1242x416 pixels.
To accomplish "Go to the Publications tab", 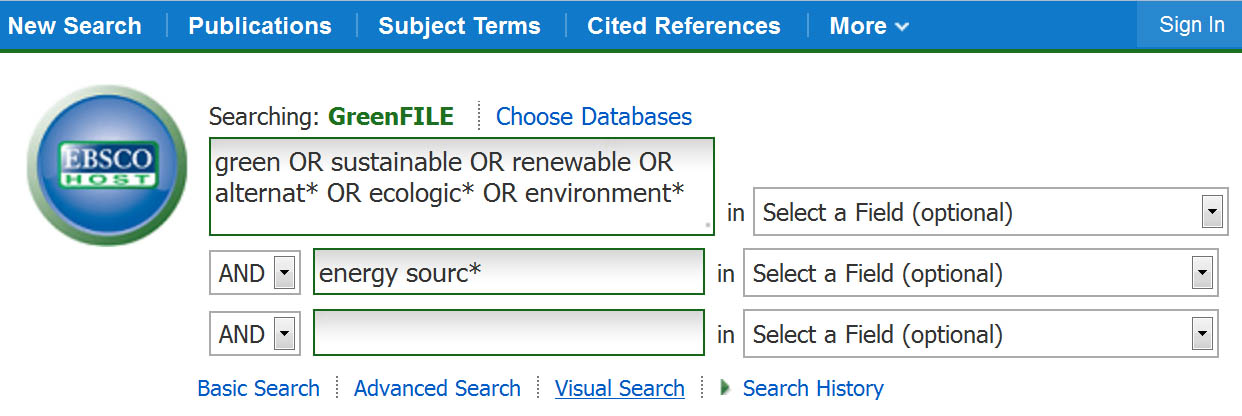I will click(260, 26).
